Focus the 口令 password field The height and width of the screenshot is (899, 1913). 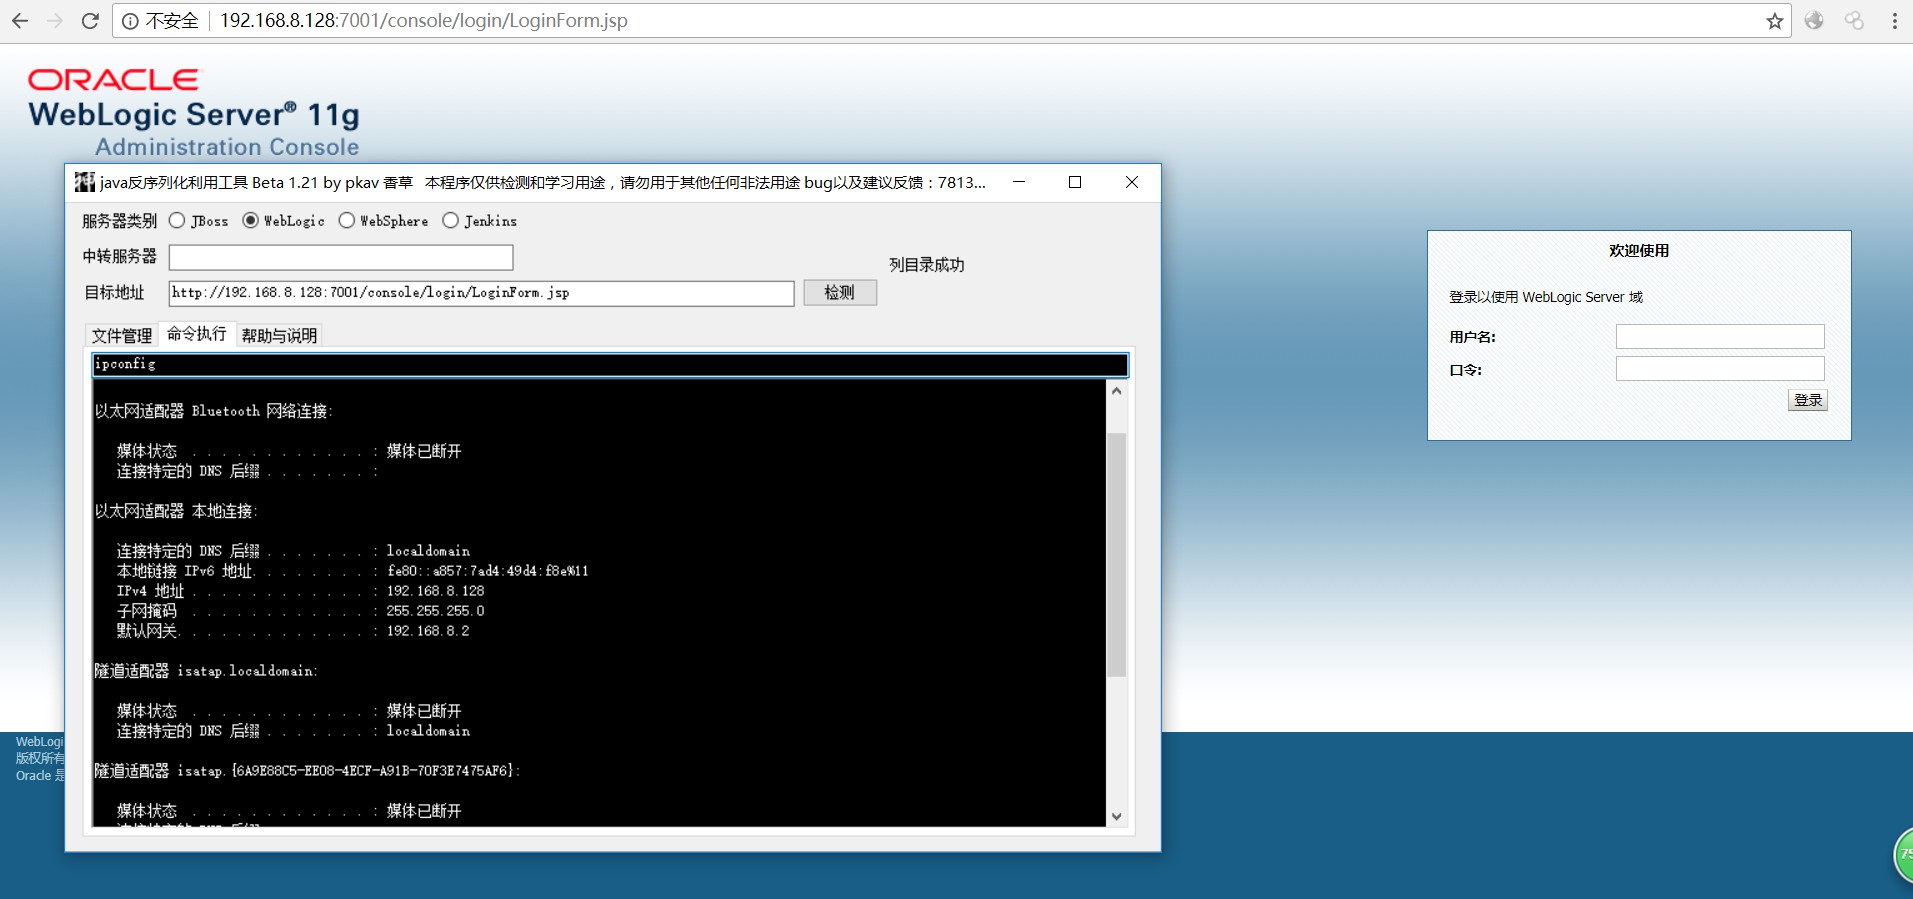point(1720,369)
